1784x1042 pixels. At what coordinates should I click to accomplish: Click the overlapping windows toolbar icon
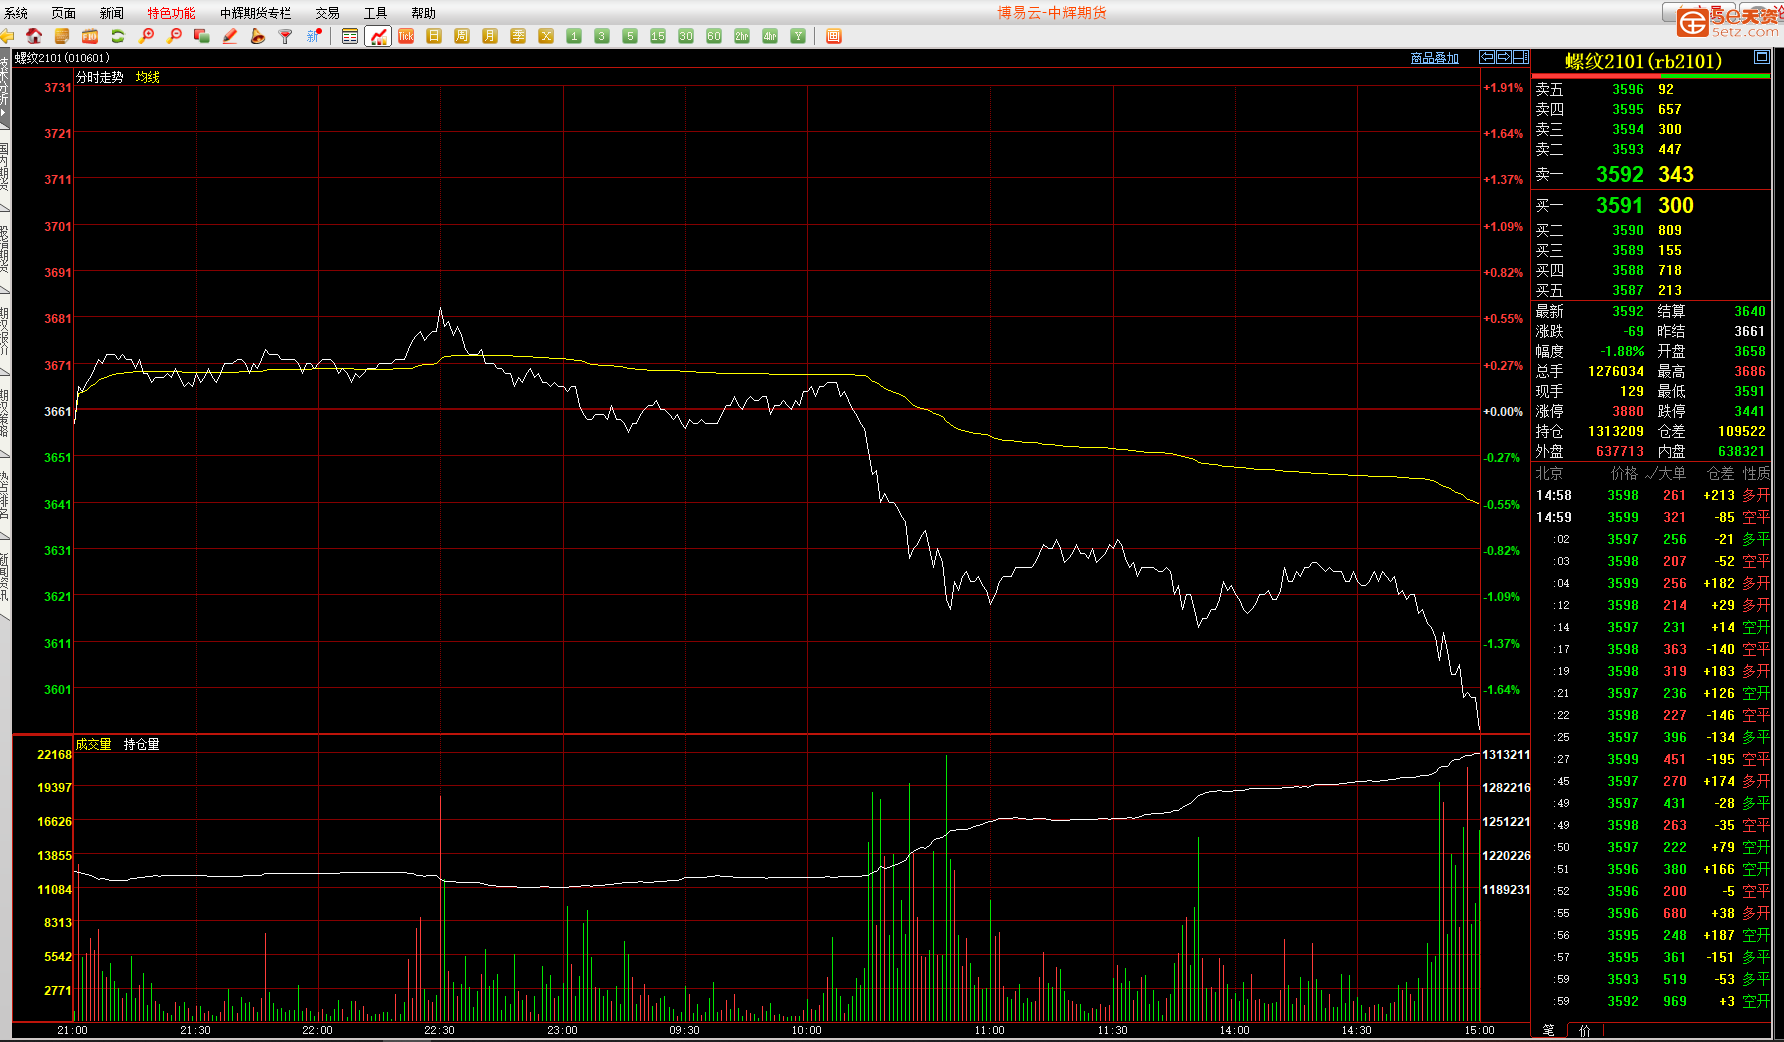tap(202, 36)
